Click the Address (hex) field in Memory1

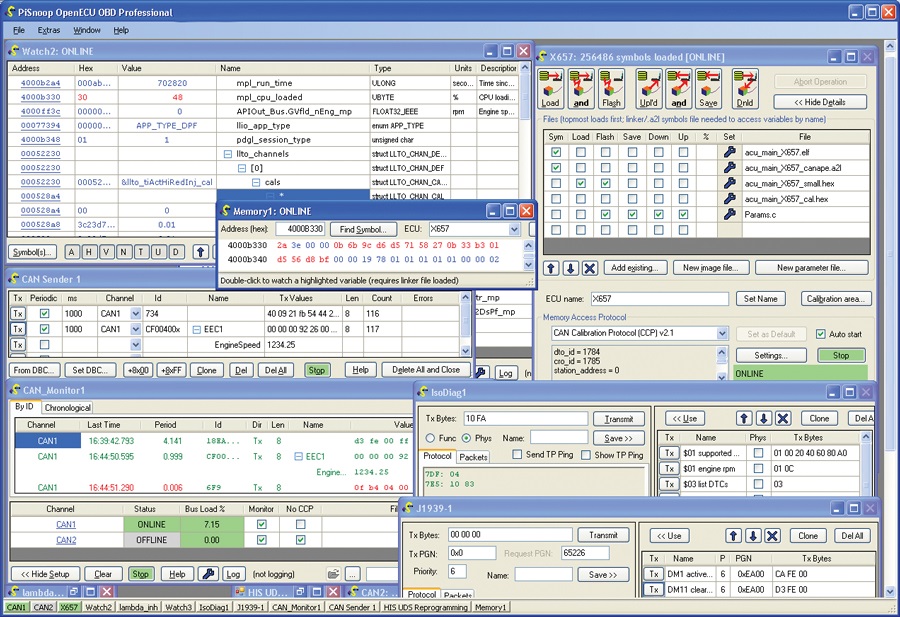coord(300,229)
